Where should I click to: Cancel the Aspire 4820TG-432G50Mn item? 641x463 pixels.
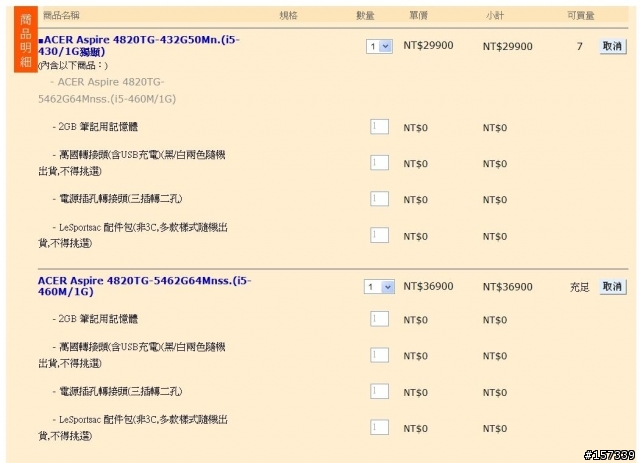pos(613,46)
